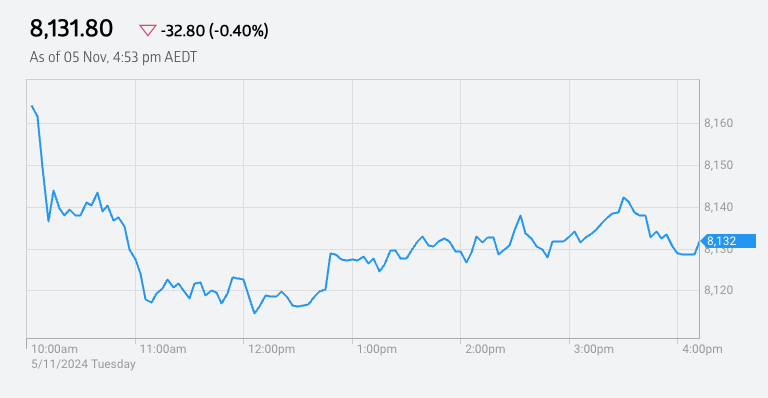Click the 5/11/2024 Tuesday date label
The height and width of the screenshot is (398, 768).
point(83,364)
